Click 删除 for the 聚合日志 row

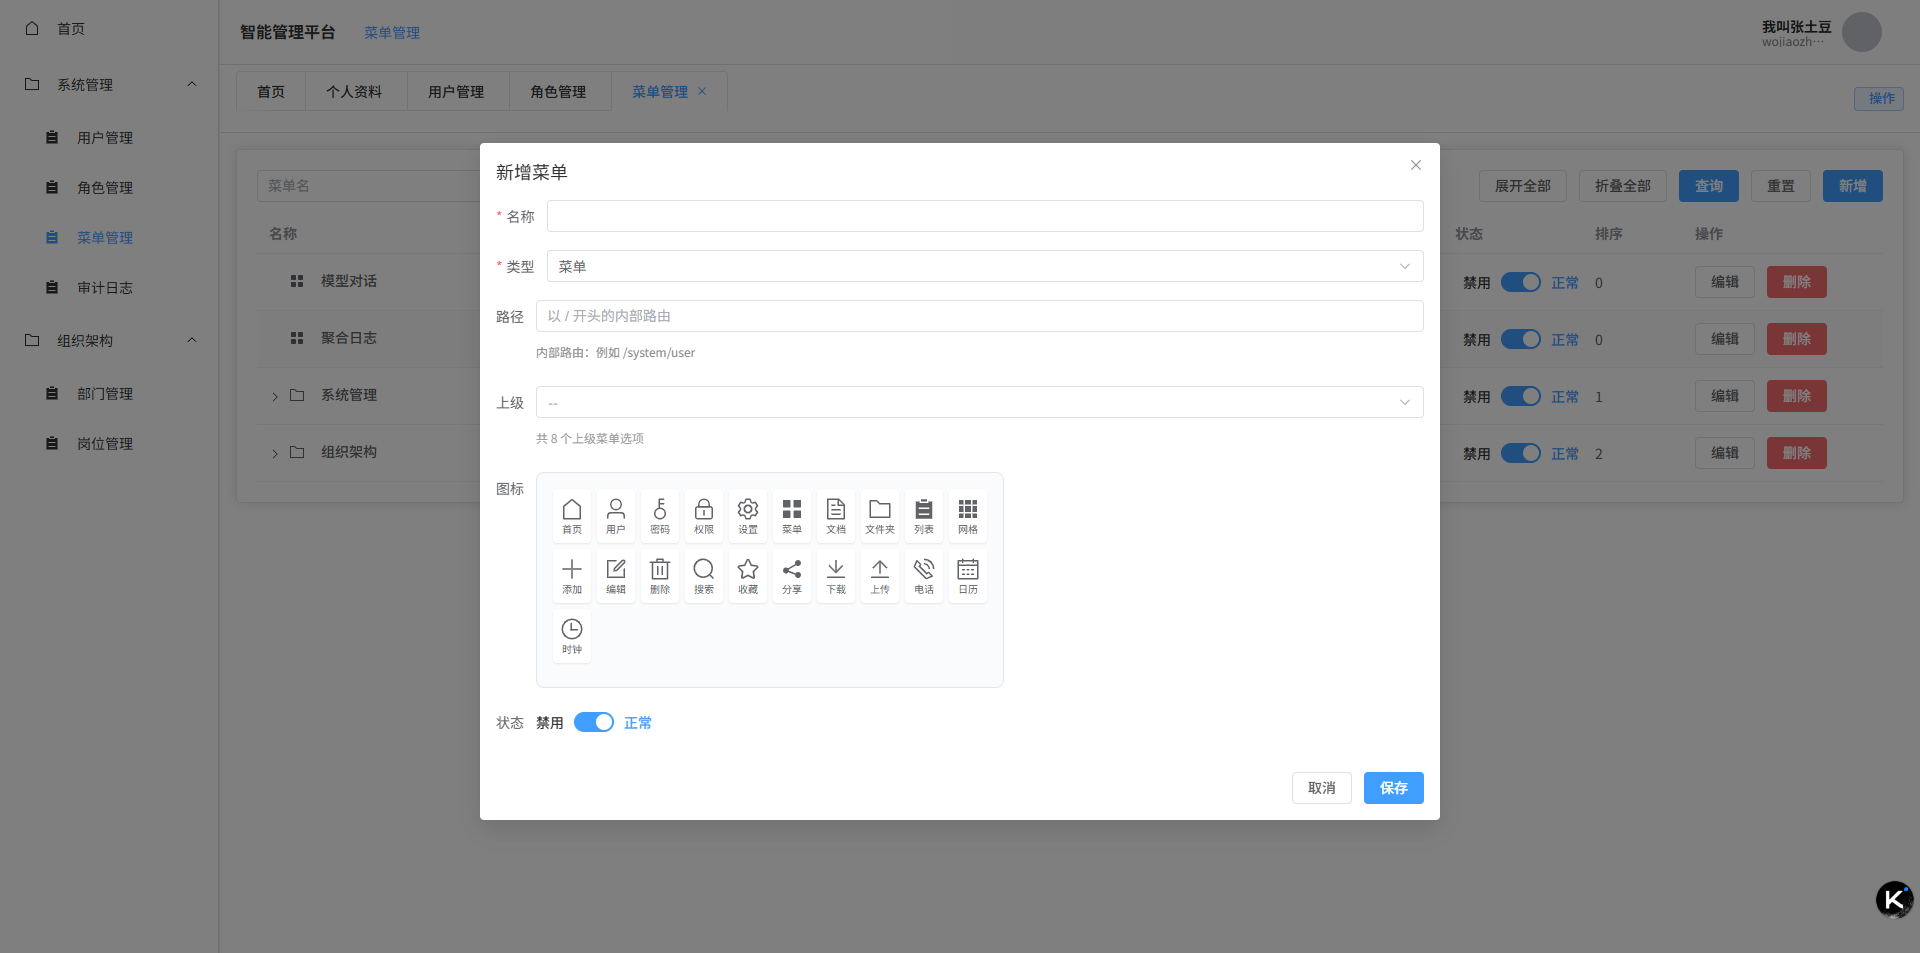click(1796, 339)
